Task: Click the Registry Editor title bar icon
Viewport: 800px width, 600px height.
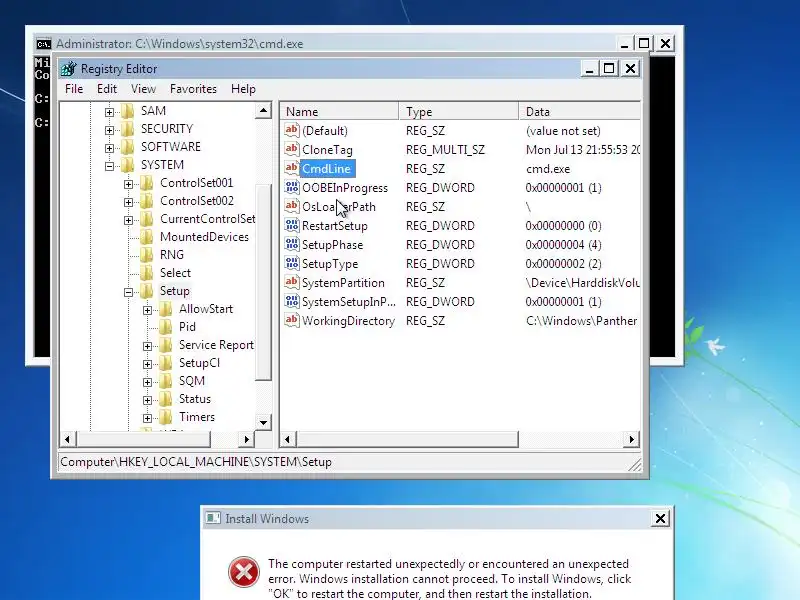Action: click(x=68, y=68)
